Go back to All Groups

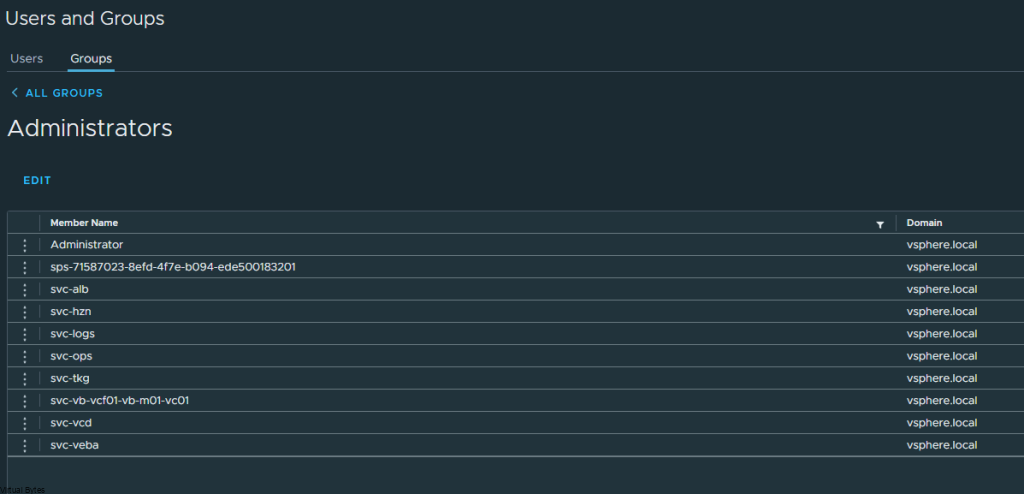coord(64,93)
